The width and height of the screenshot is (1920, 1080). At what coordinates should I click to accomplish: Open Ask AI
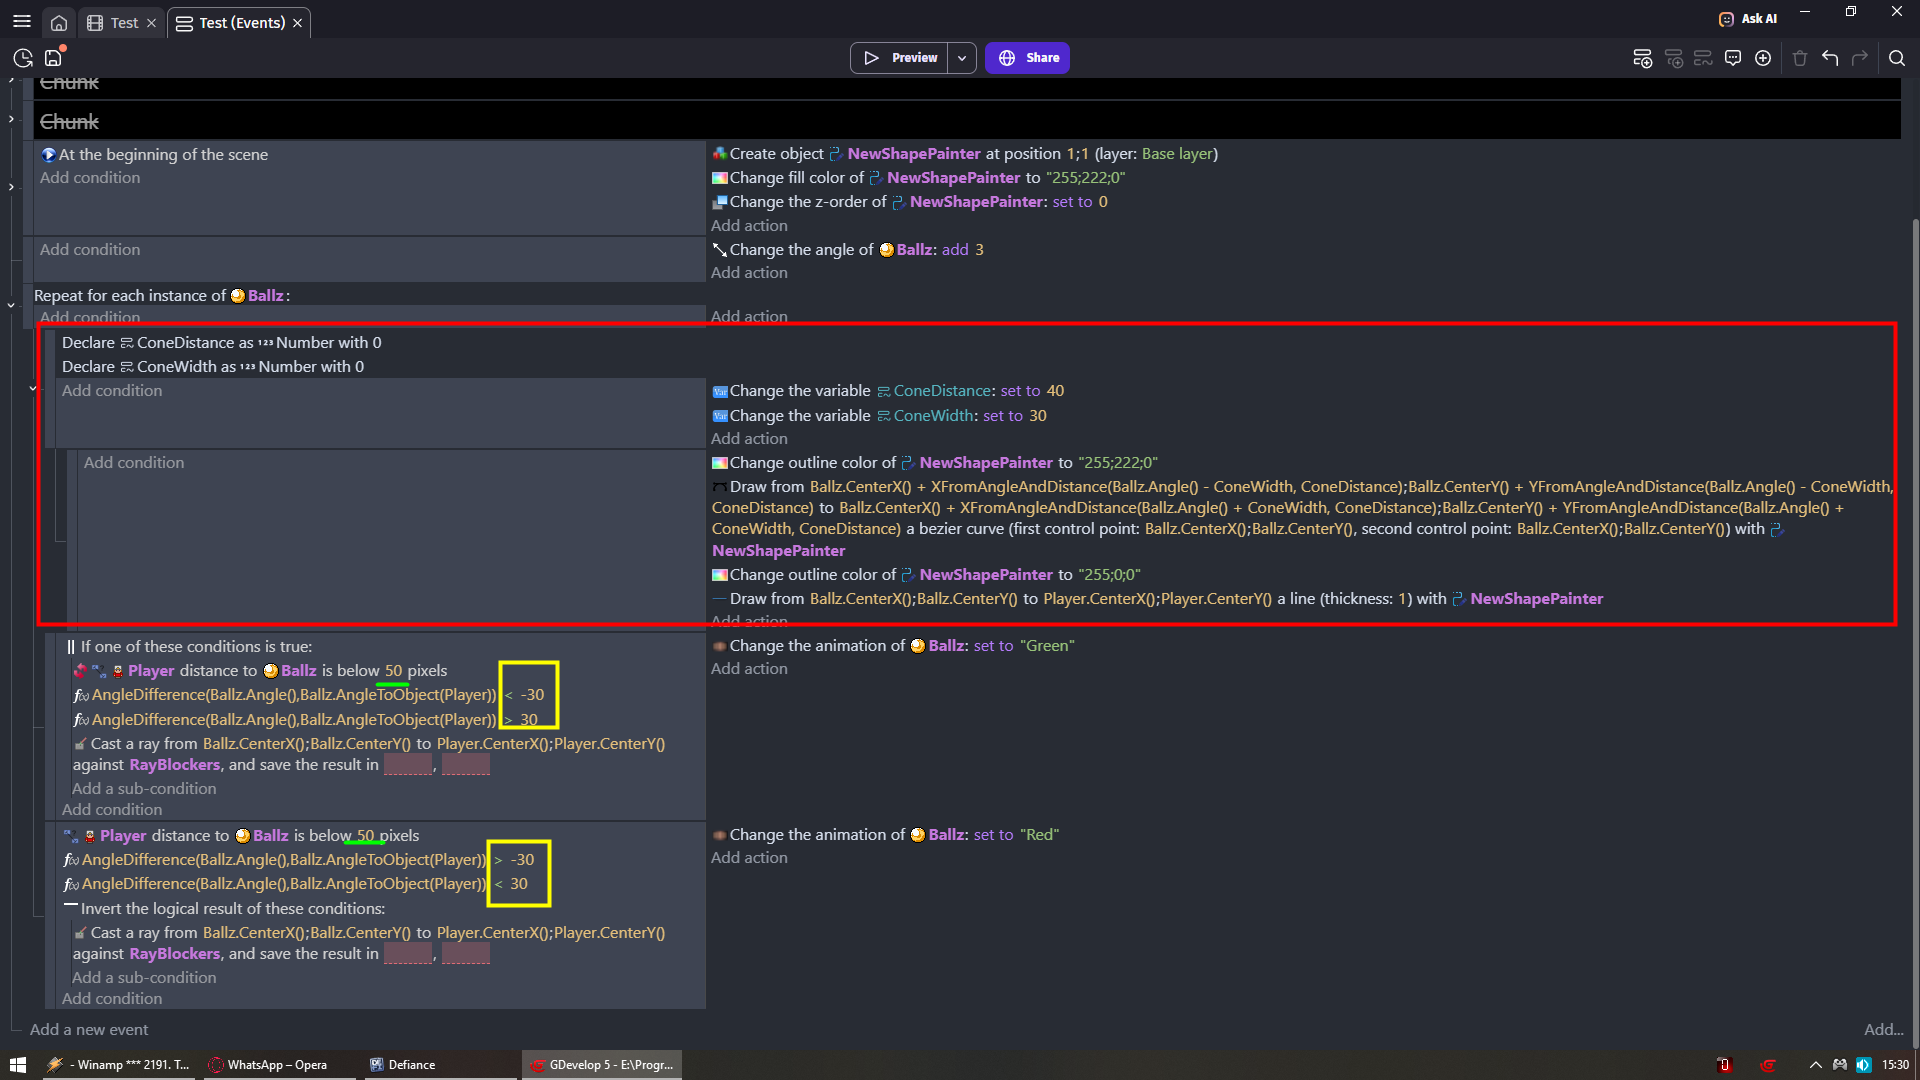click(1748, 18)
